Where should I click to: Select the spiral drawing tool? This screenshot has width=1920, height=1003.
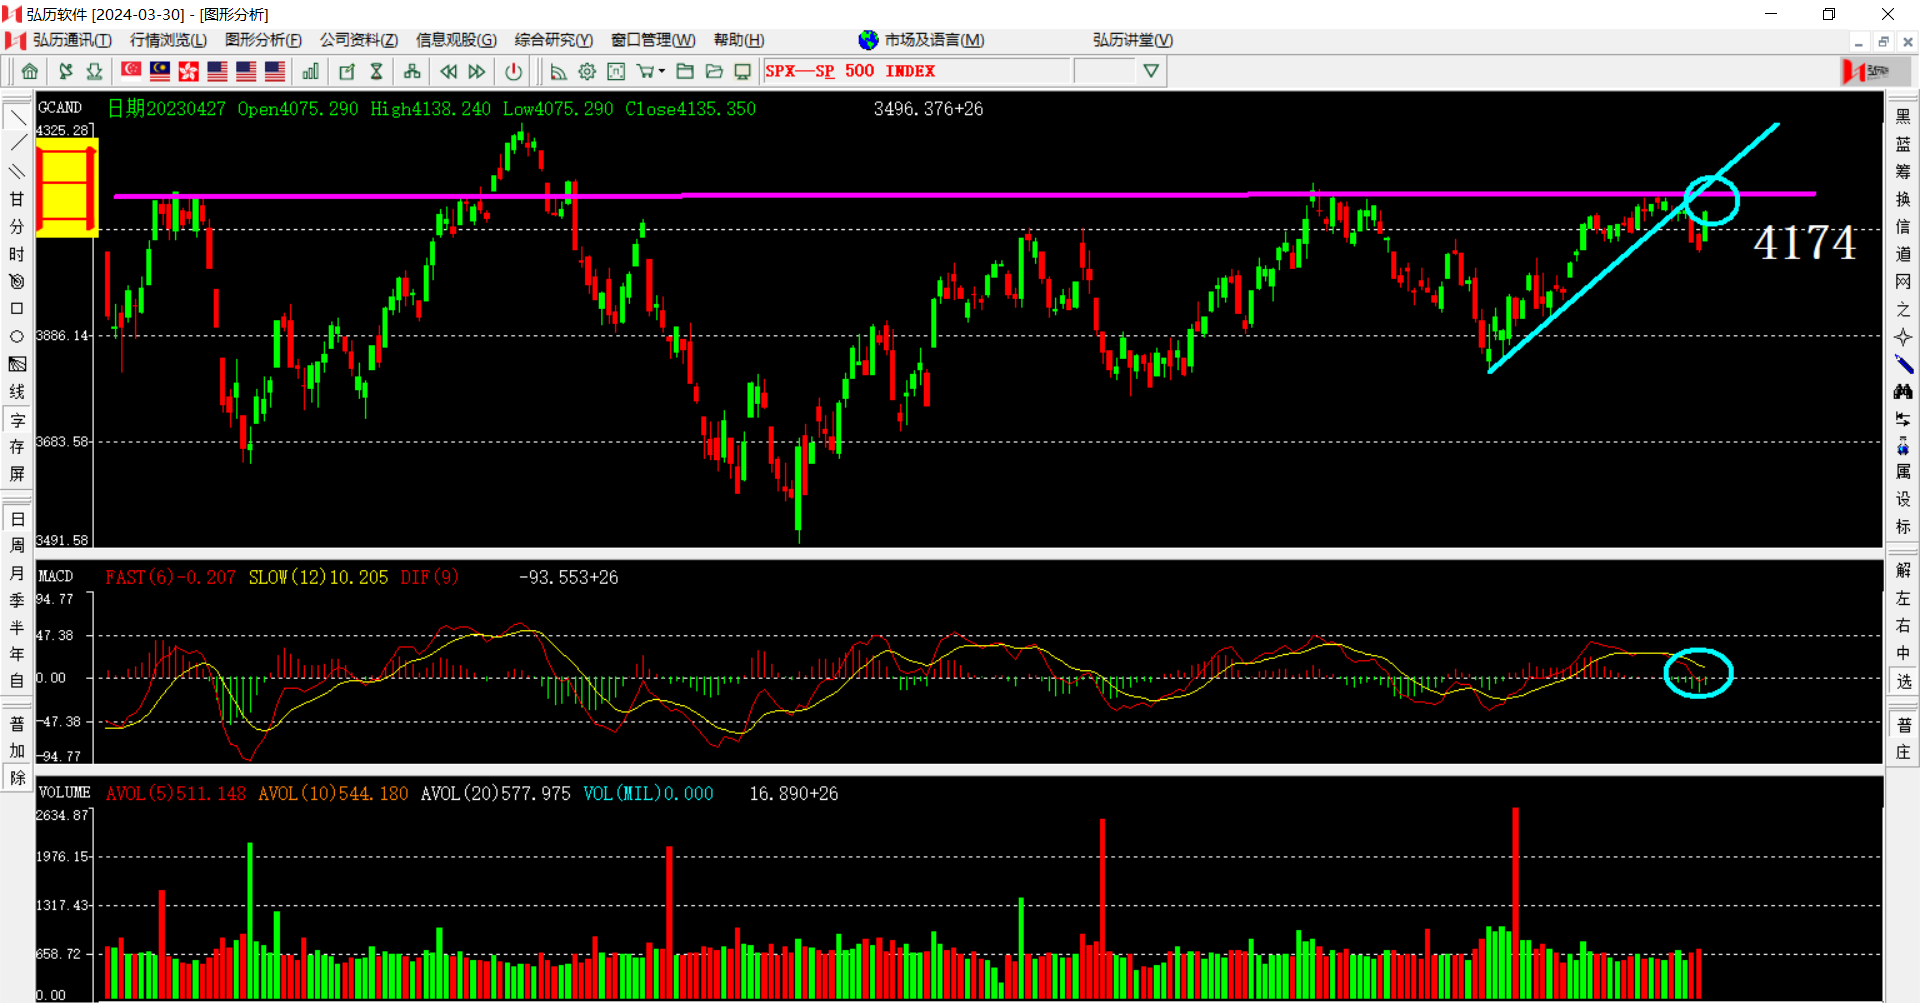coord(17,282)
